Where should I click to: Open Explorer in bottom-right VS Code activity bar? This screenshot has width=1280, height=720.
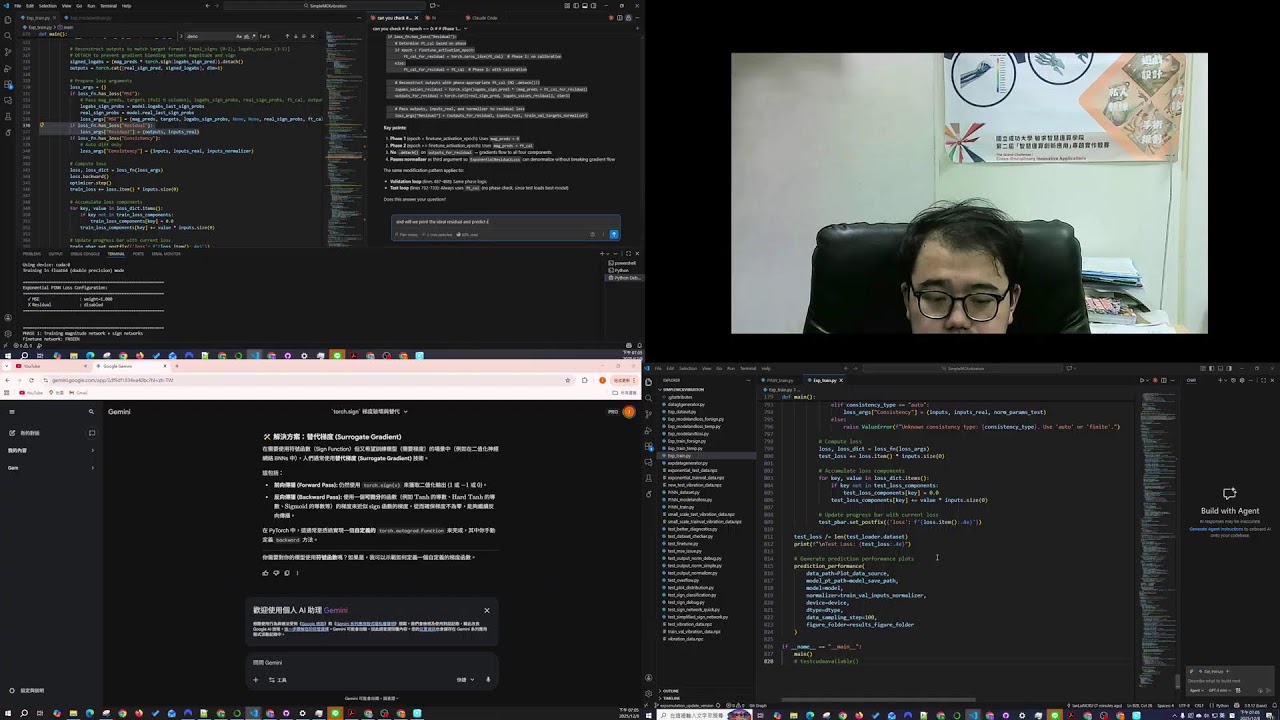coord(649,381)
